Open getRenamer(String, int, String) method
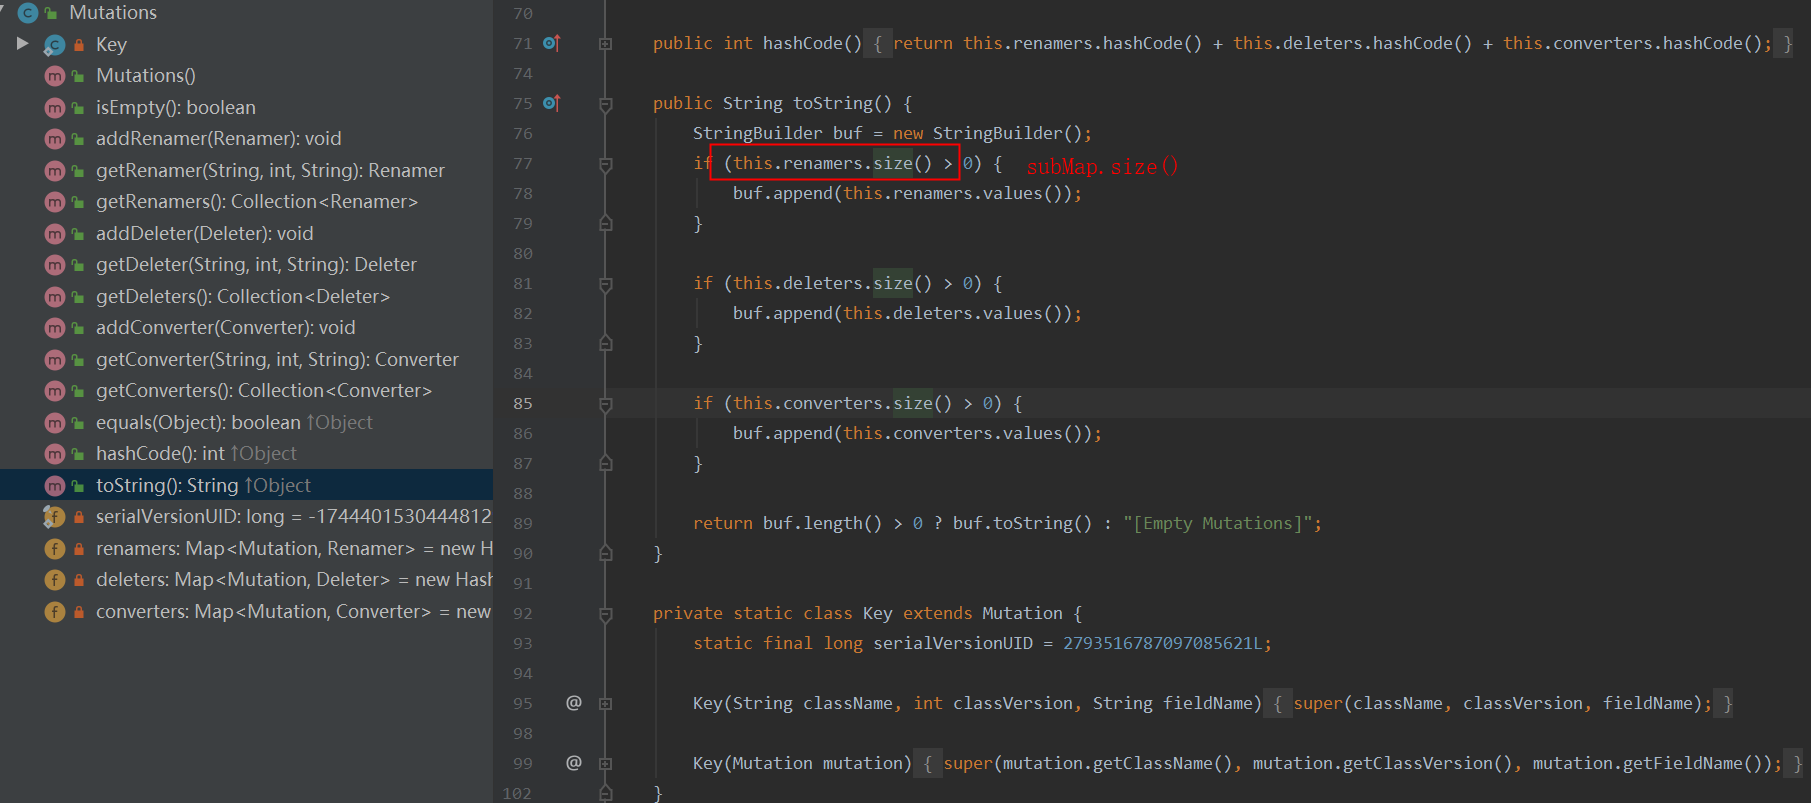1811x803 pixels. pos(270,170)
